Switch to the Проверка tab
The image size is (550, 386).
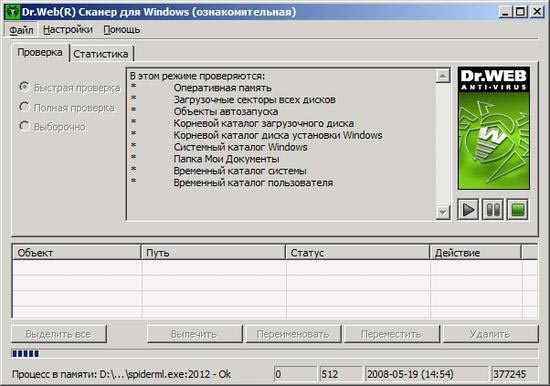(x=40, y=53)
